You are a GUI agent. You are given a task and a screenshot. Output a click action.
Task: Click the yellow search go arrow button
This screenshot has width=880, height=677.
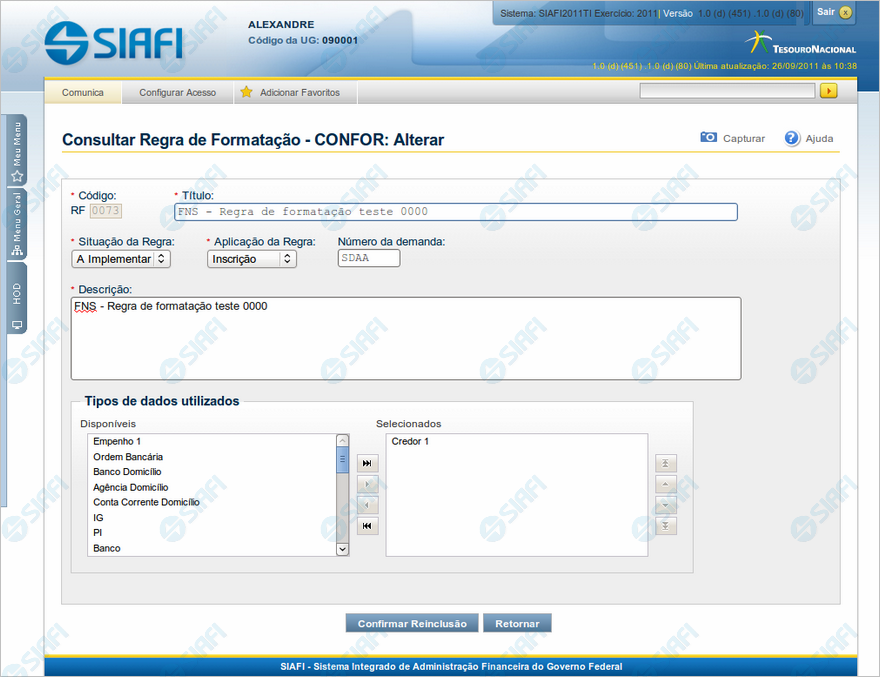(x=828, y=90)
